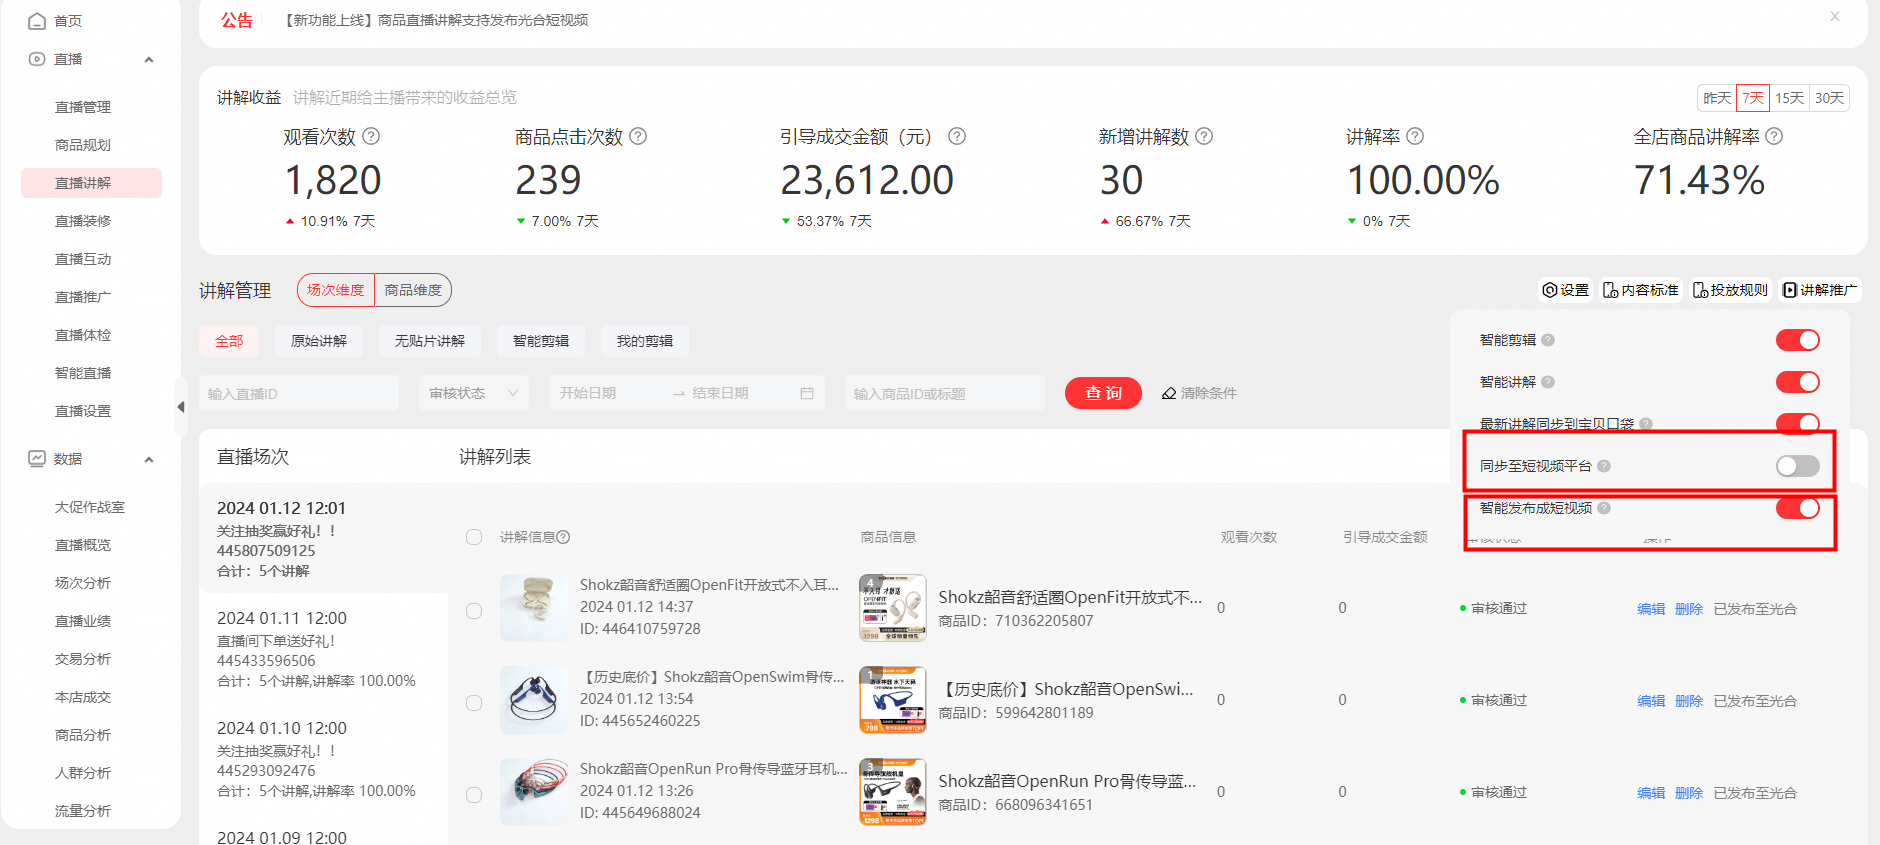Image resolution: width=1880 pixels, height=845 pixels.
Task: Focus the 输入直播ID field
Action: [x=299, y=393]
